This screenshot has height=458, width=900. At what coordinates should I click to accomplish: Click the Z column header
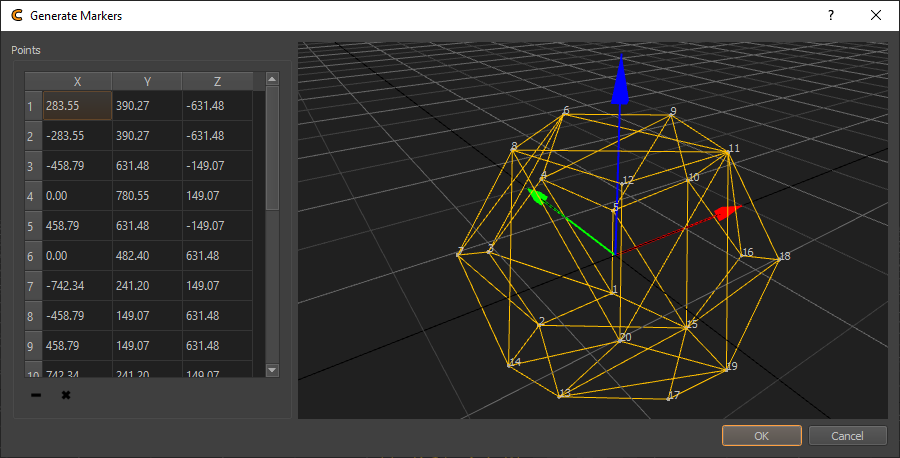pos(217,82)
